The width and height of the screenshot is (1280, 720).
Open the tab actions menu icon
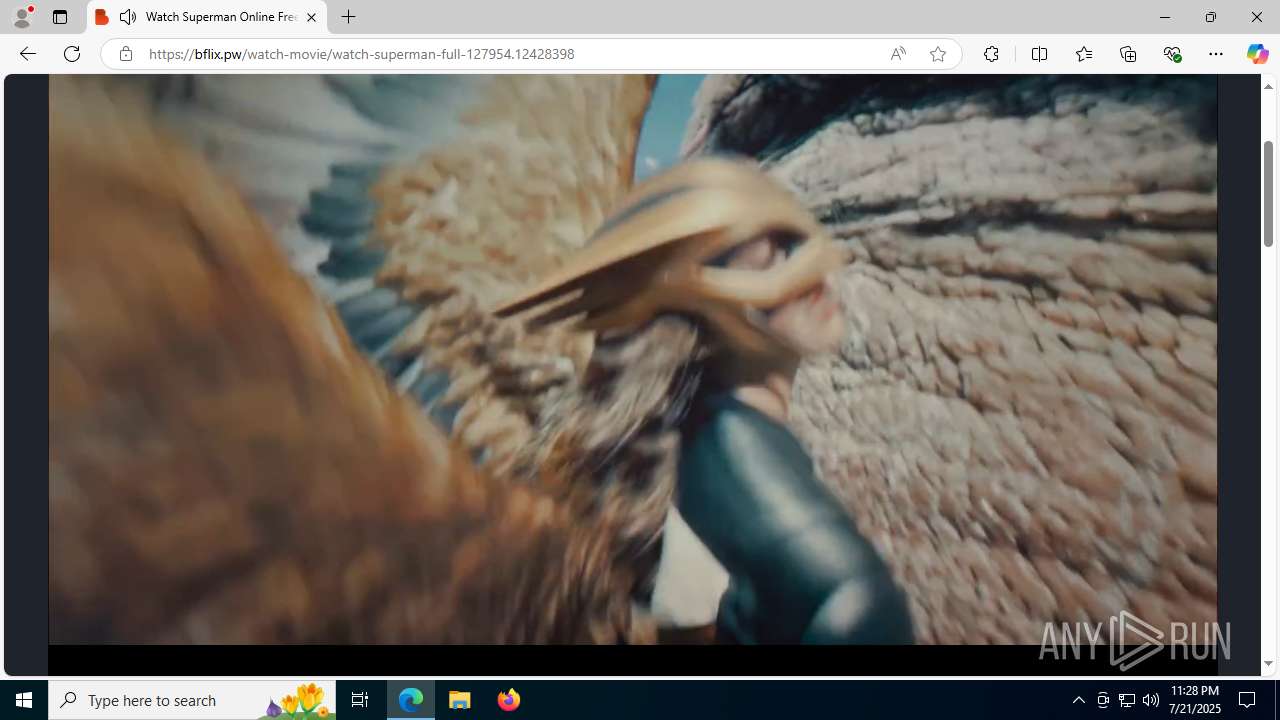click(60, 17)
